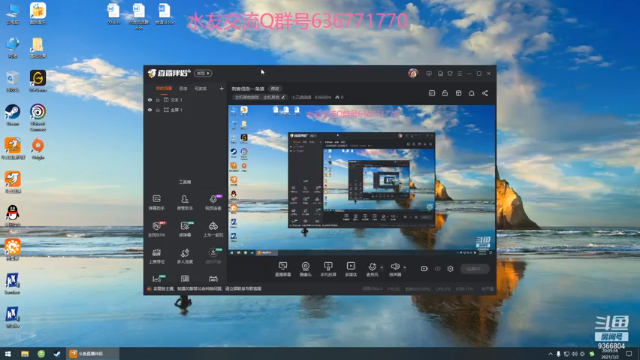This screenshot has height=360, width=640.
Task: Expand the speaker options arrow
Action: coord(405,268)
